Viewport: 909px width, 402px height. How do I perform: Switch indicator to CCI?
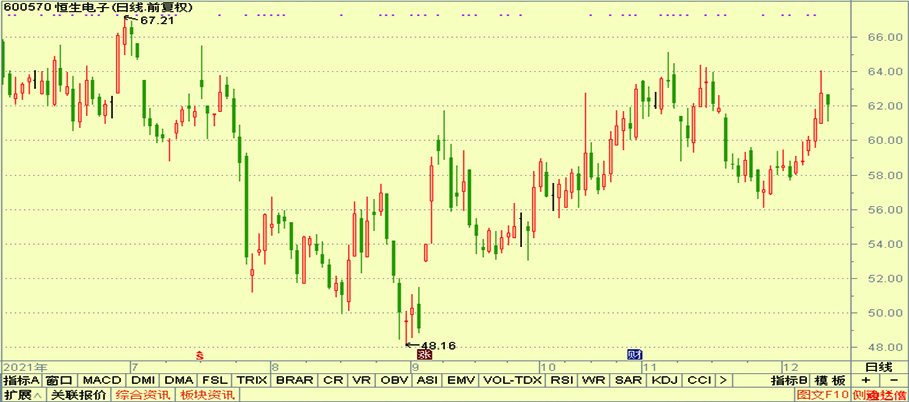700,381
